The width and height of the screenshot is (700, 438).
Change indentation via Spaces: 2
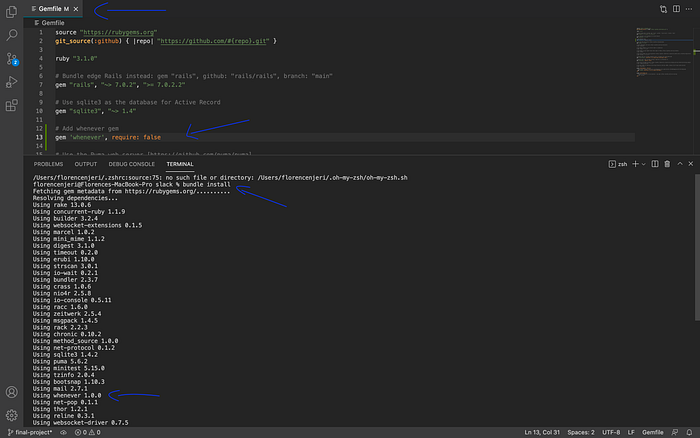coord(580,432)
